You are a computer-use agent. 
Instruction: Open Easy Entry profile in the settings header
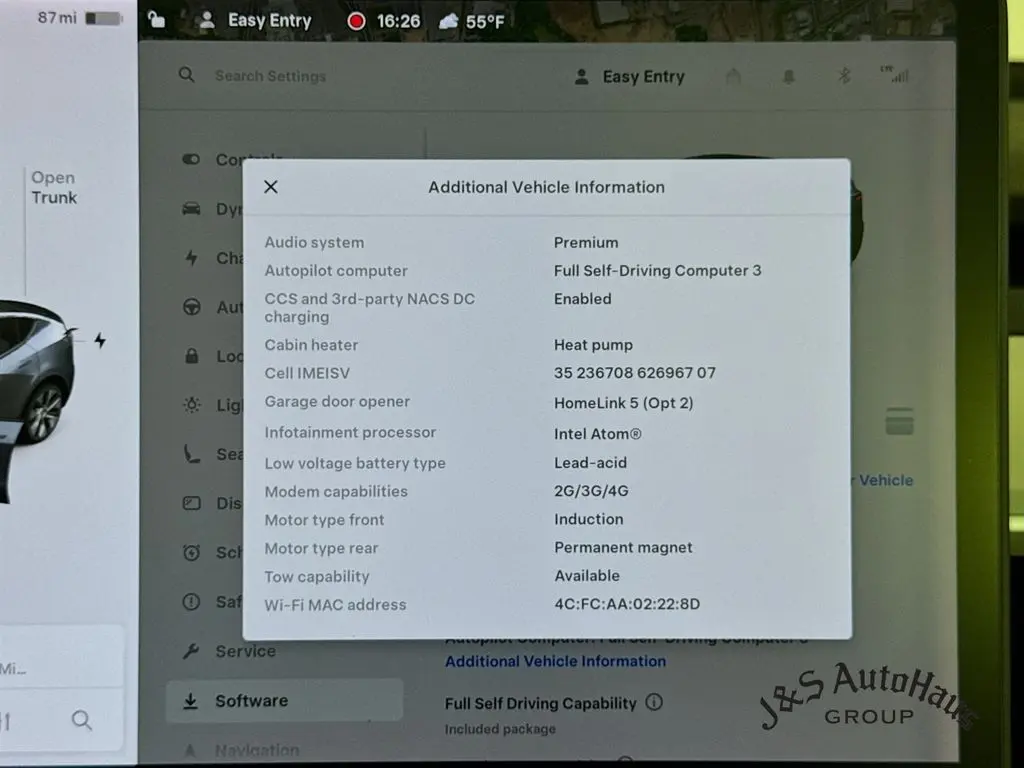click(630, 77)
